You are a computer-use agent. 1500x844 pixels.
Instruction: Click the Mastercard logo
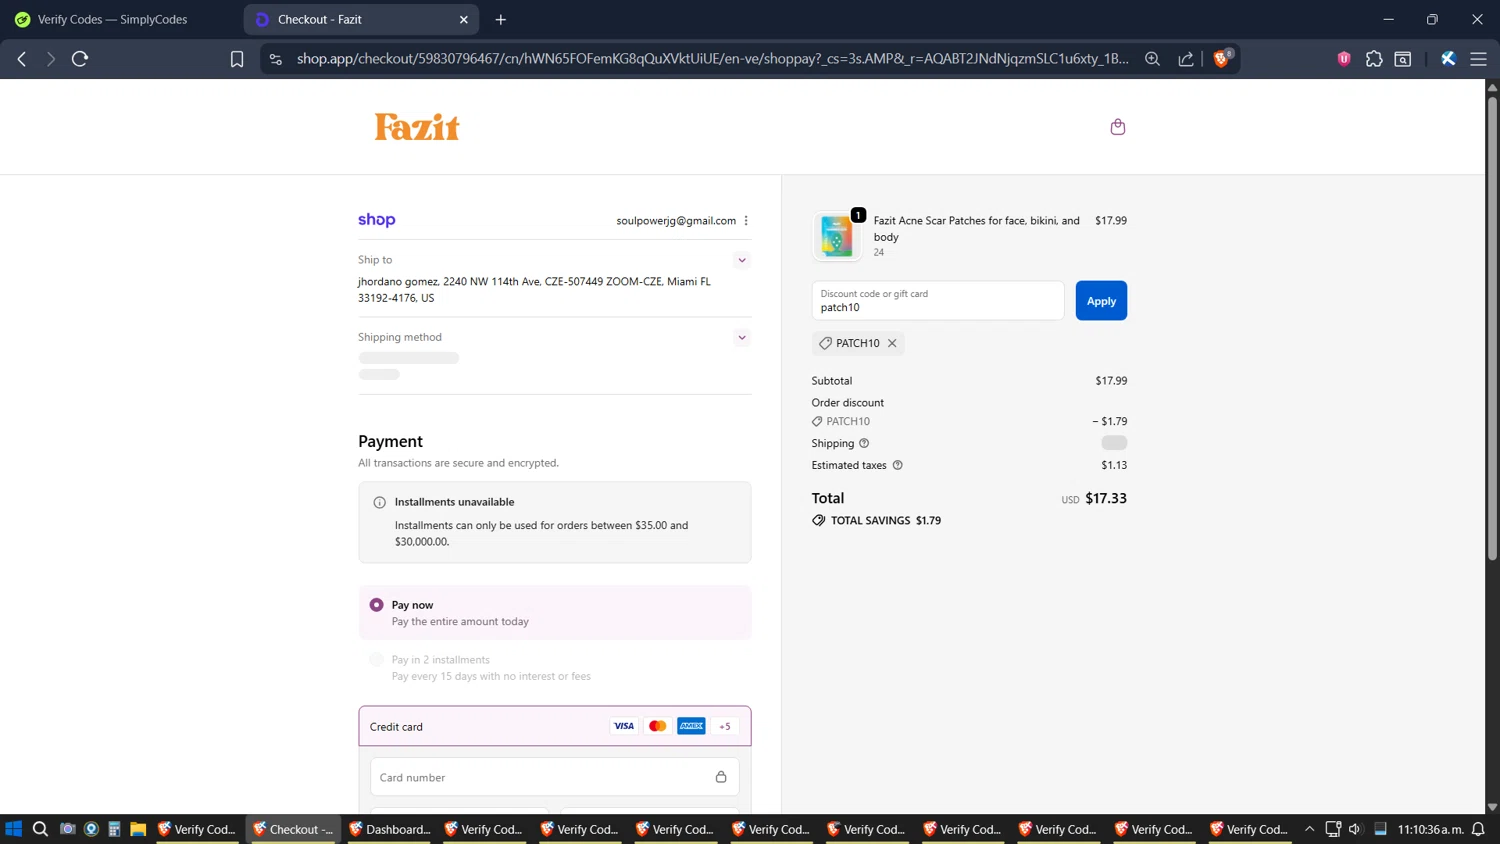657,726
